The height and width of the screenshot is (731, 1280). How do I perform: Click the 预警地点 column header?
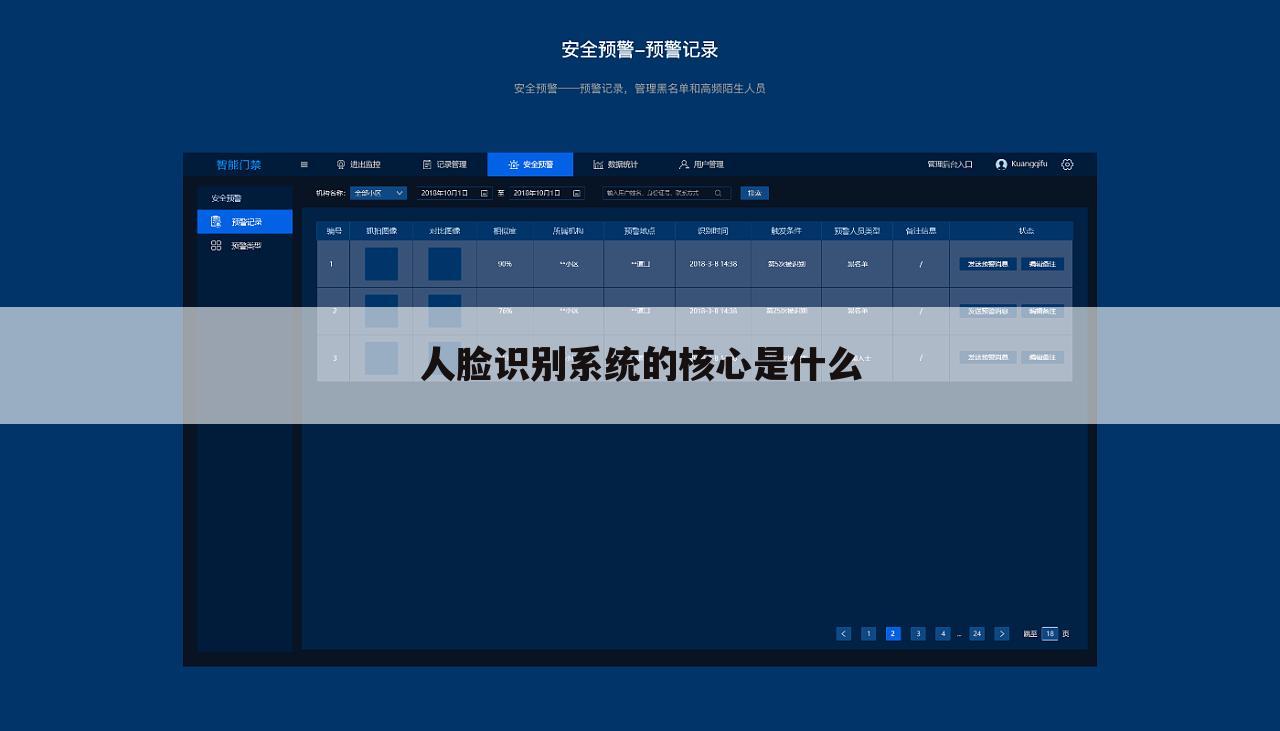point(640,231)
